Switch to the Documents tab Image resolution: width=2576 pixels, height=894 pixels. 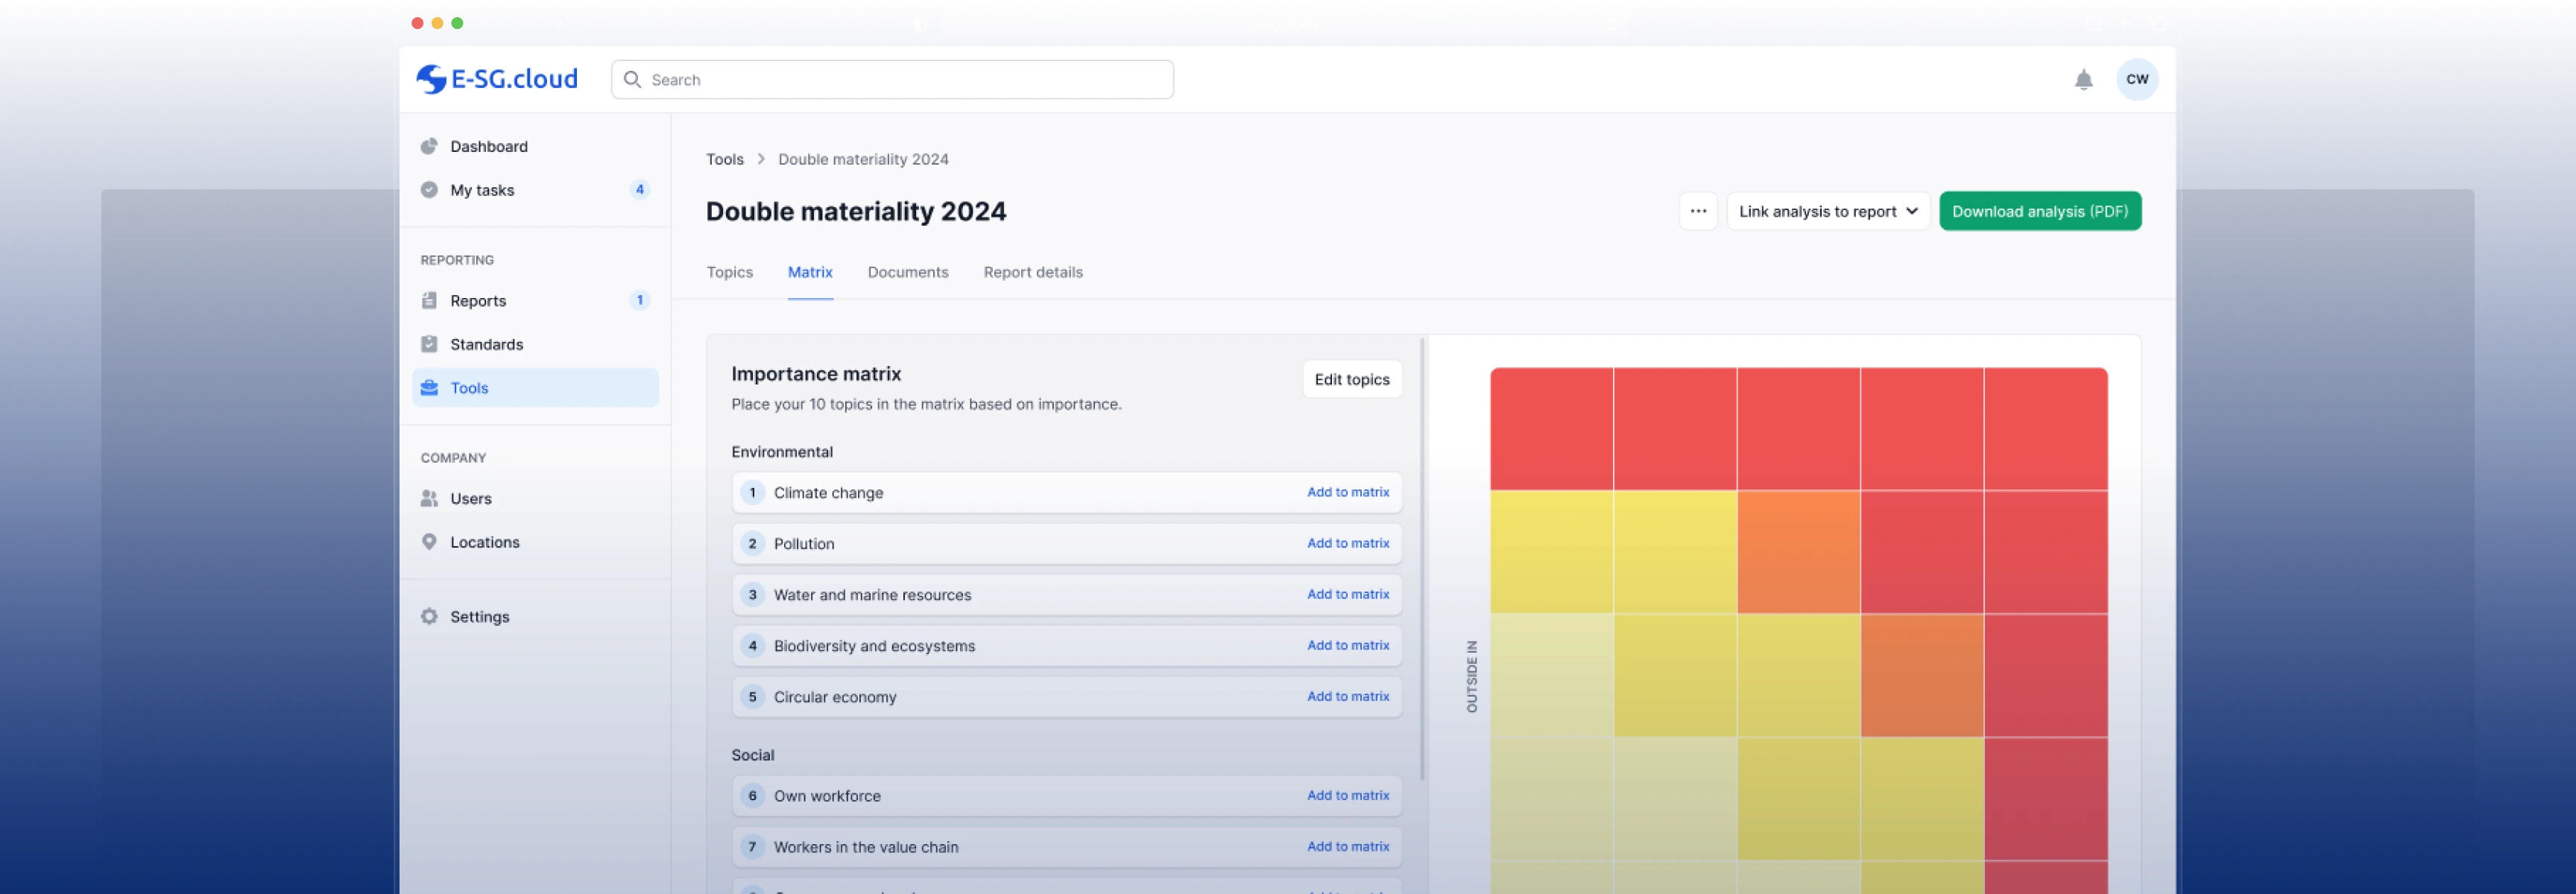[907, 272]
